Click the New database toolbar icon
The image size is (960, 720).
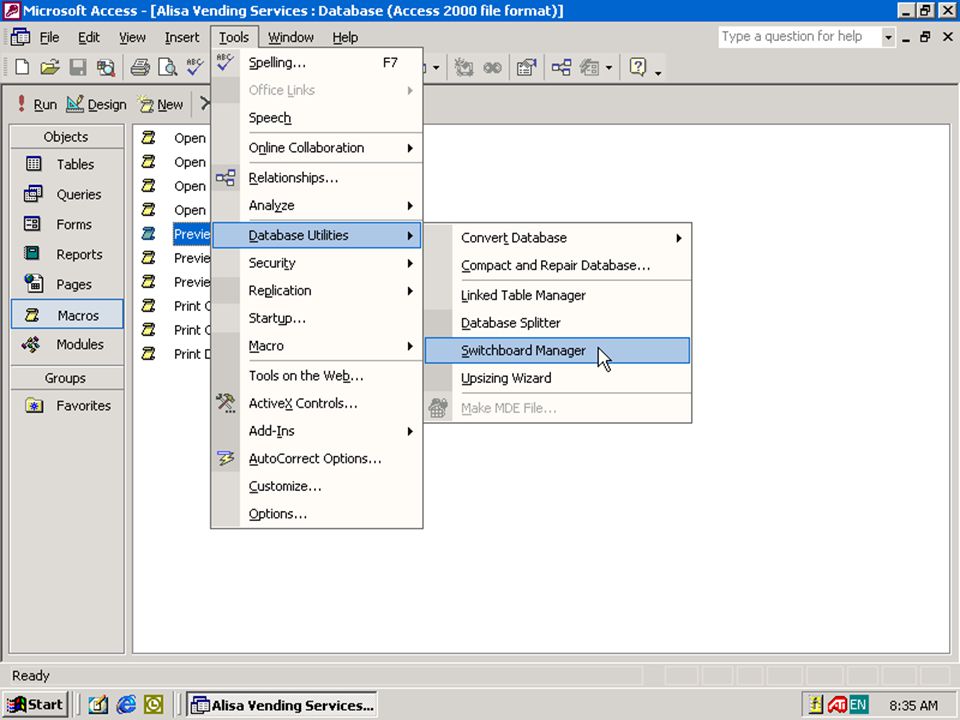click(x=22, y=67)
